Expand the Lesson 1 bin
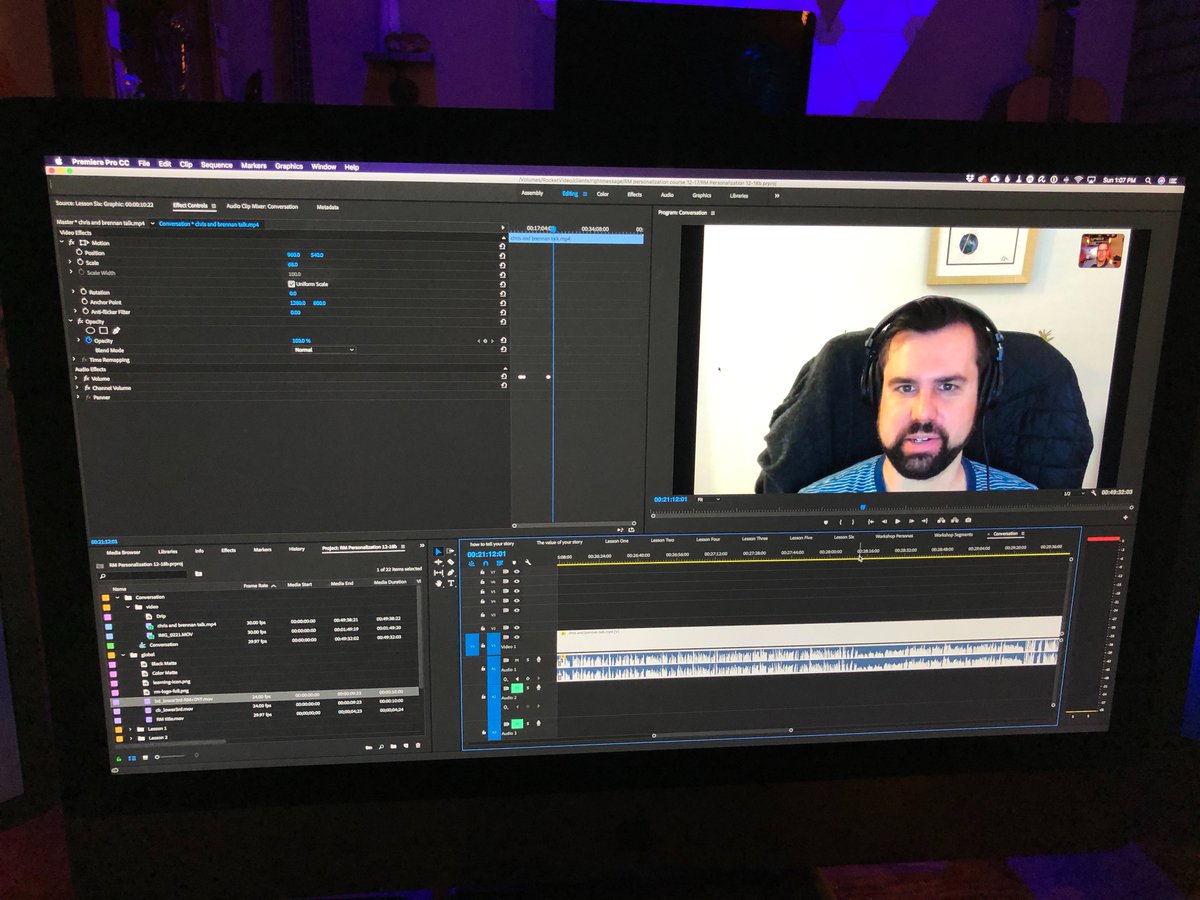 tap(130, 729)
